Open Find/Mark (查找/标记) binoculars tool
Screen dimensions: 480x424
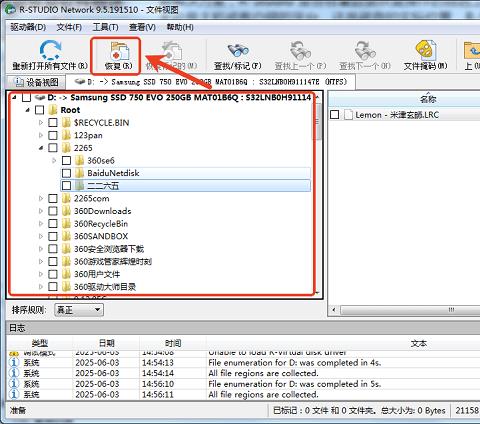(x=238, y=50)
